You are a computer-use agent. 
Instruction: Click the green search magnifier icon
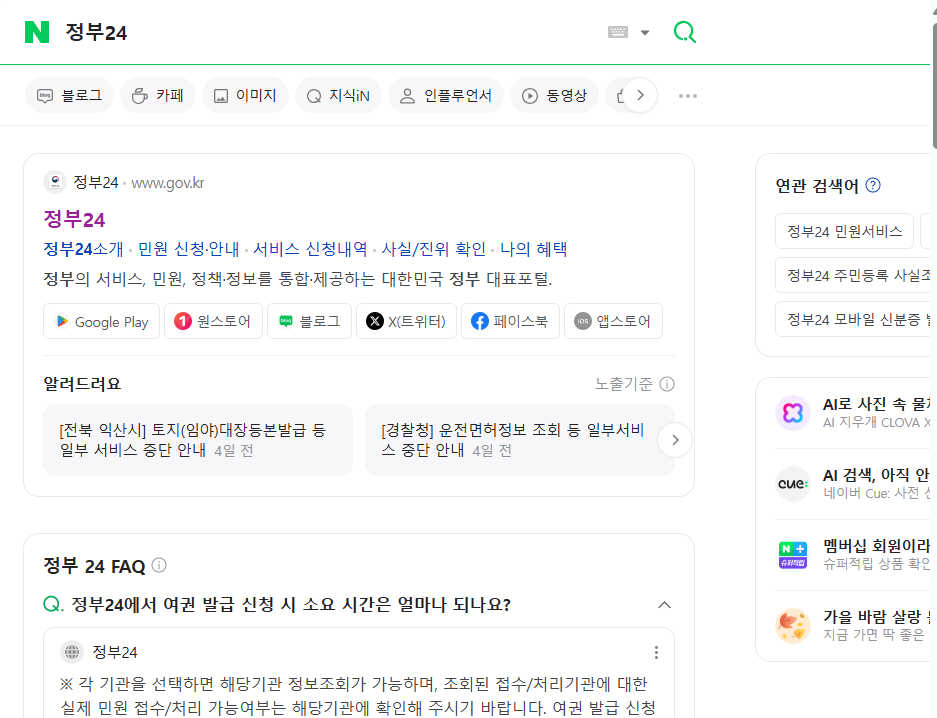(x=684, y=32)
